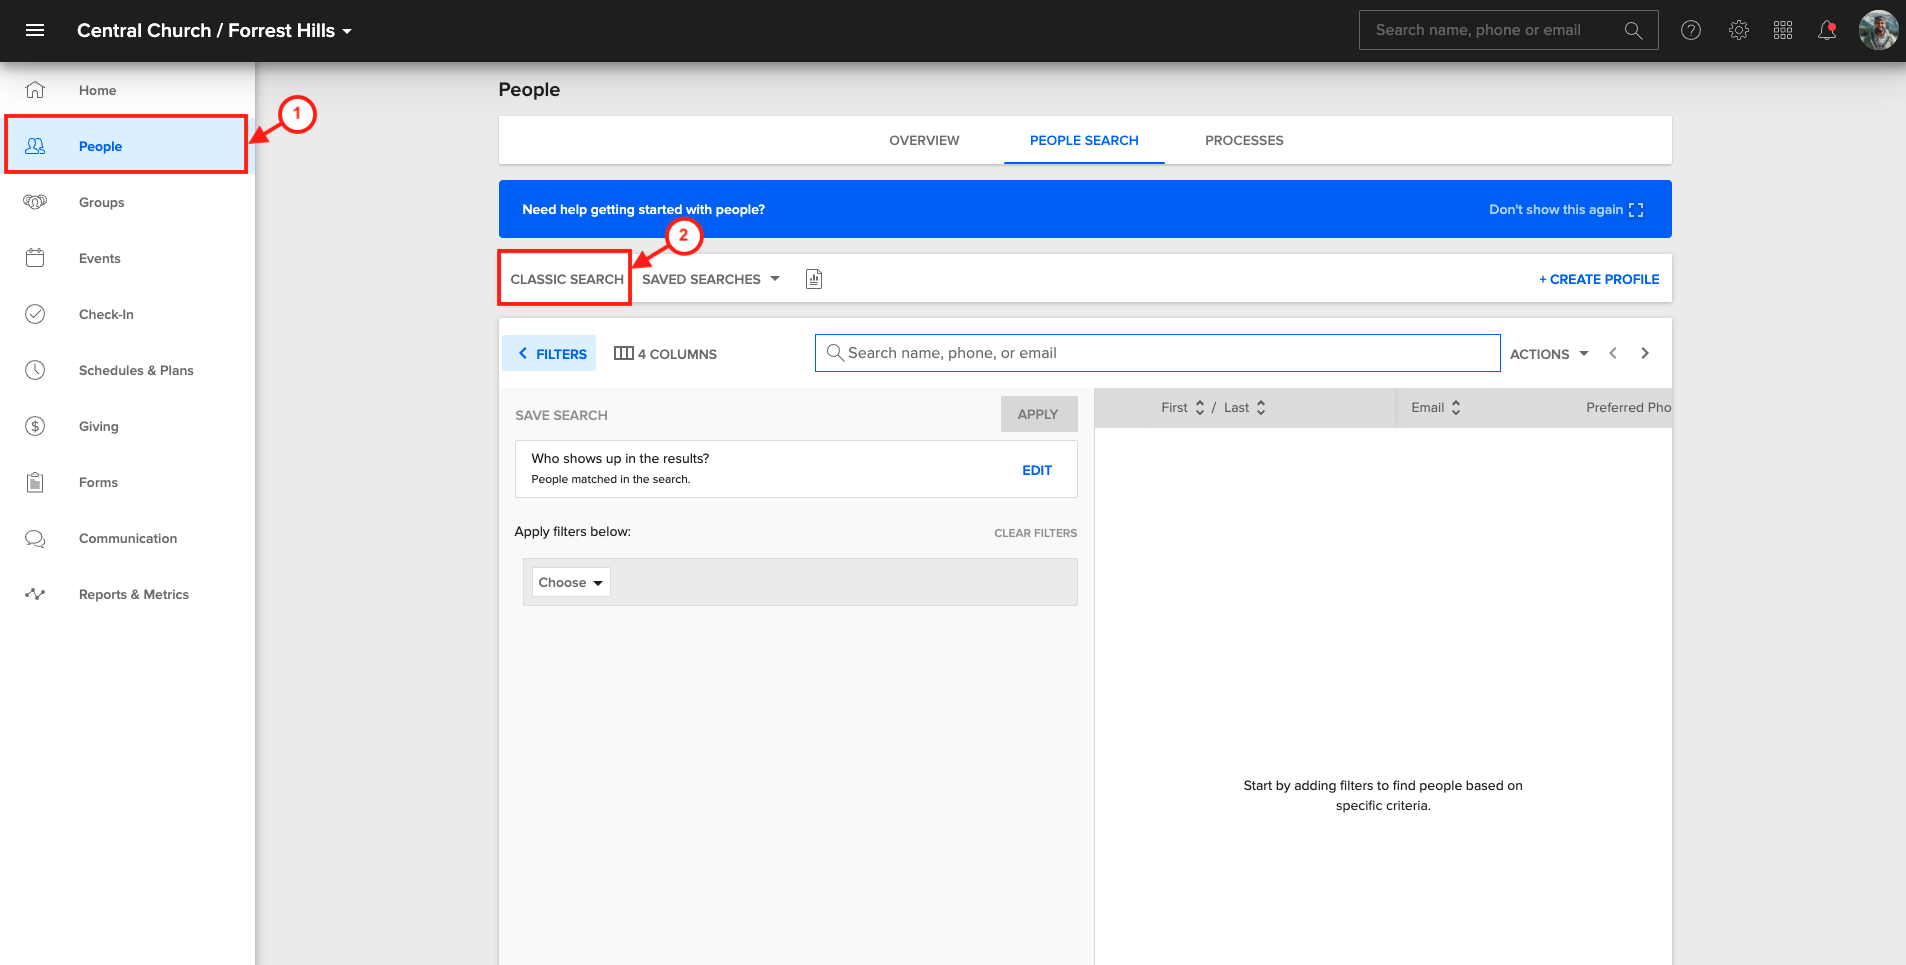This screenshot has width=1906, height=965.
Task: Open the Choose filter dropdown
Action: pos(570,582)
